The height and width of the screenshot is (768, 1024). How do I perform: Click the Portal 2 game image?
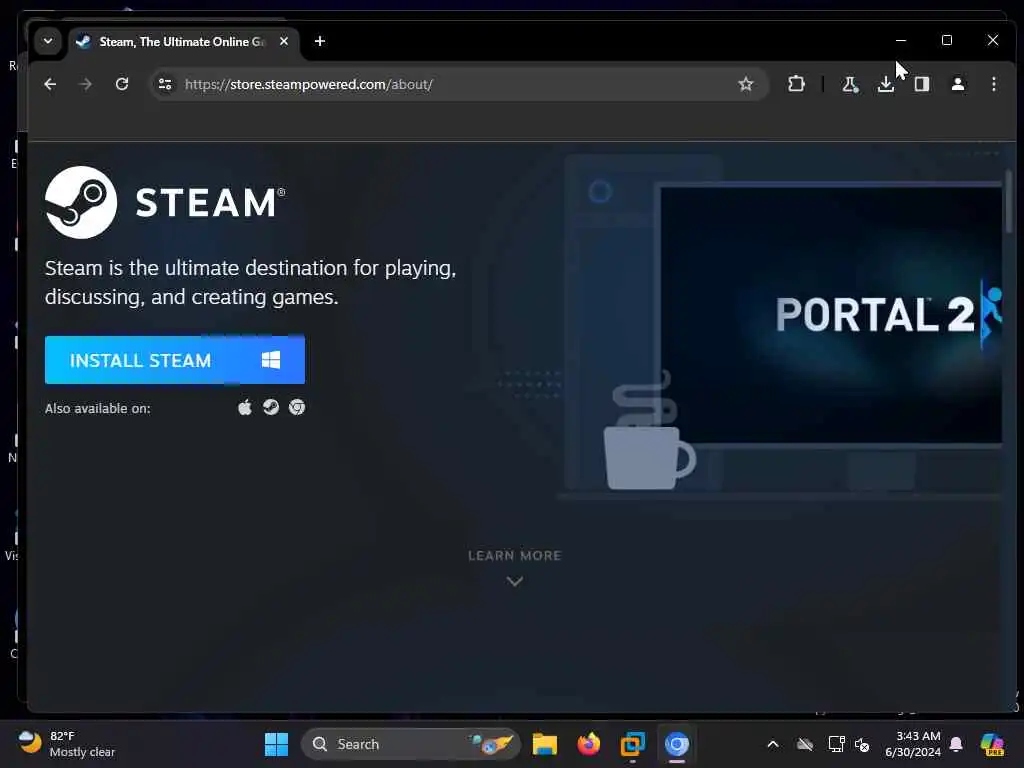click(x=831, y=315)
